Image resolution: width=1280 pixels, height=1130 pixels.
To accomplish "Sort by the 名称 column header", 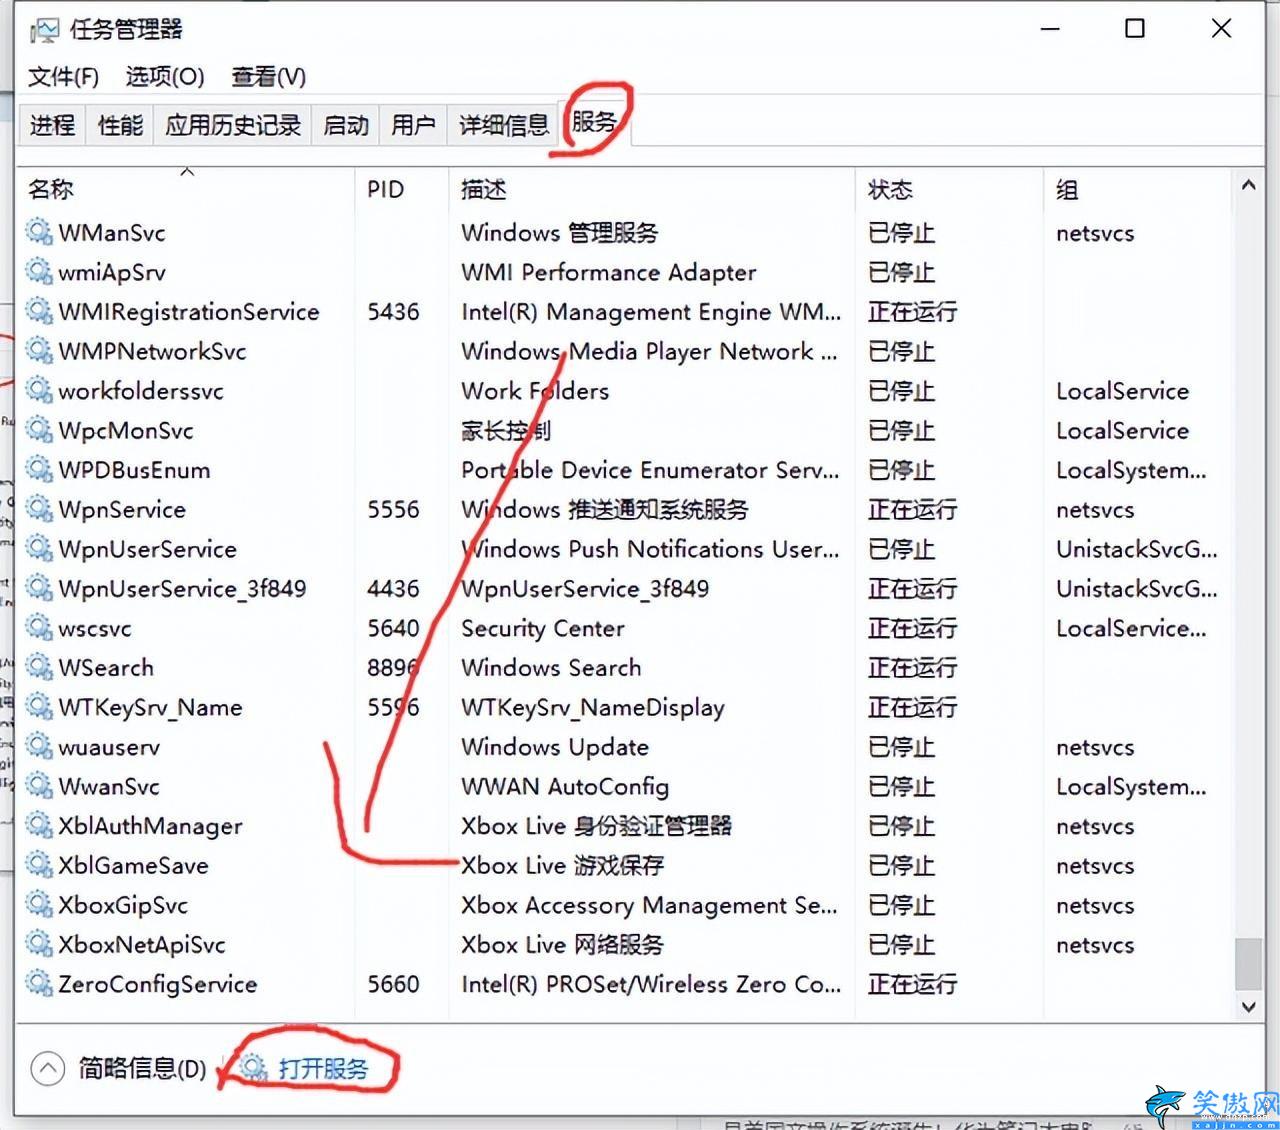I will 186,189.
